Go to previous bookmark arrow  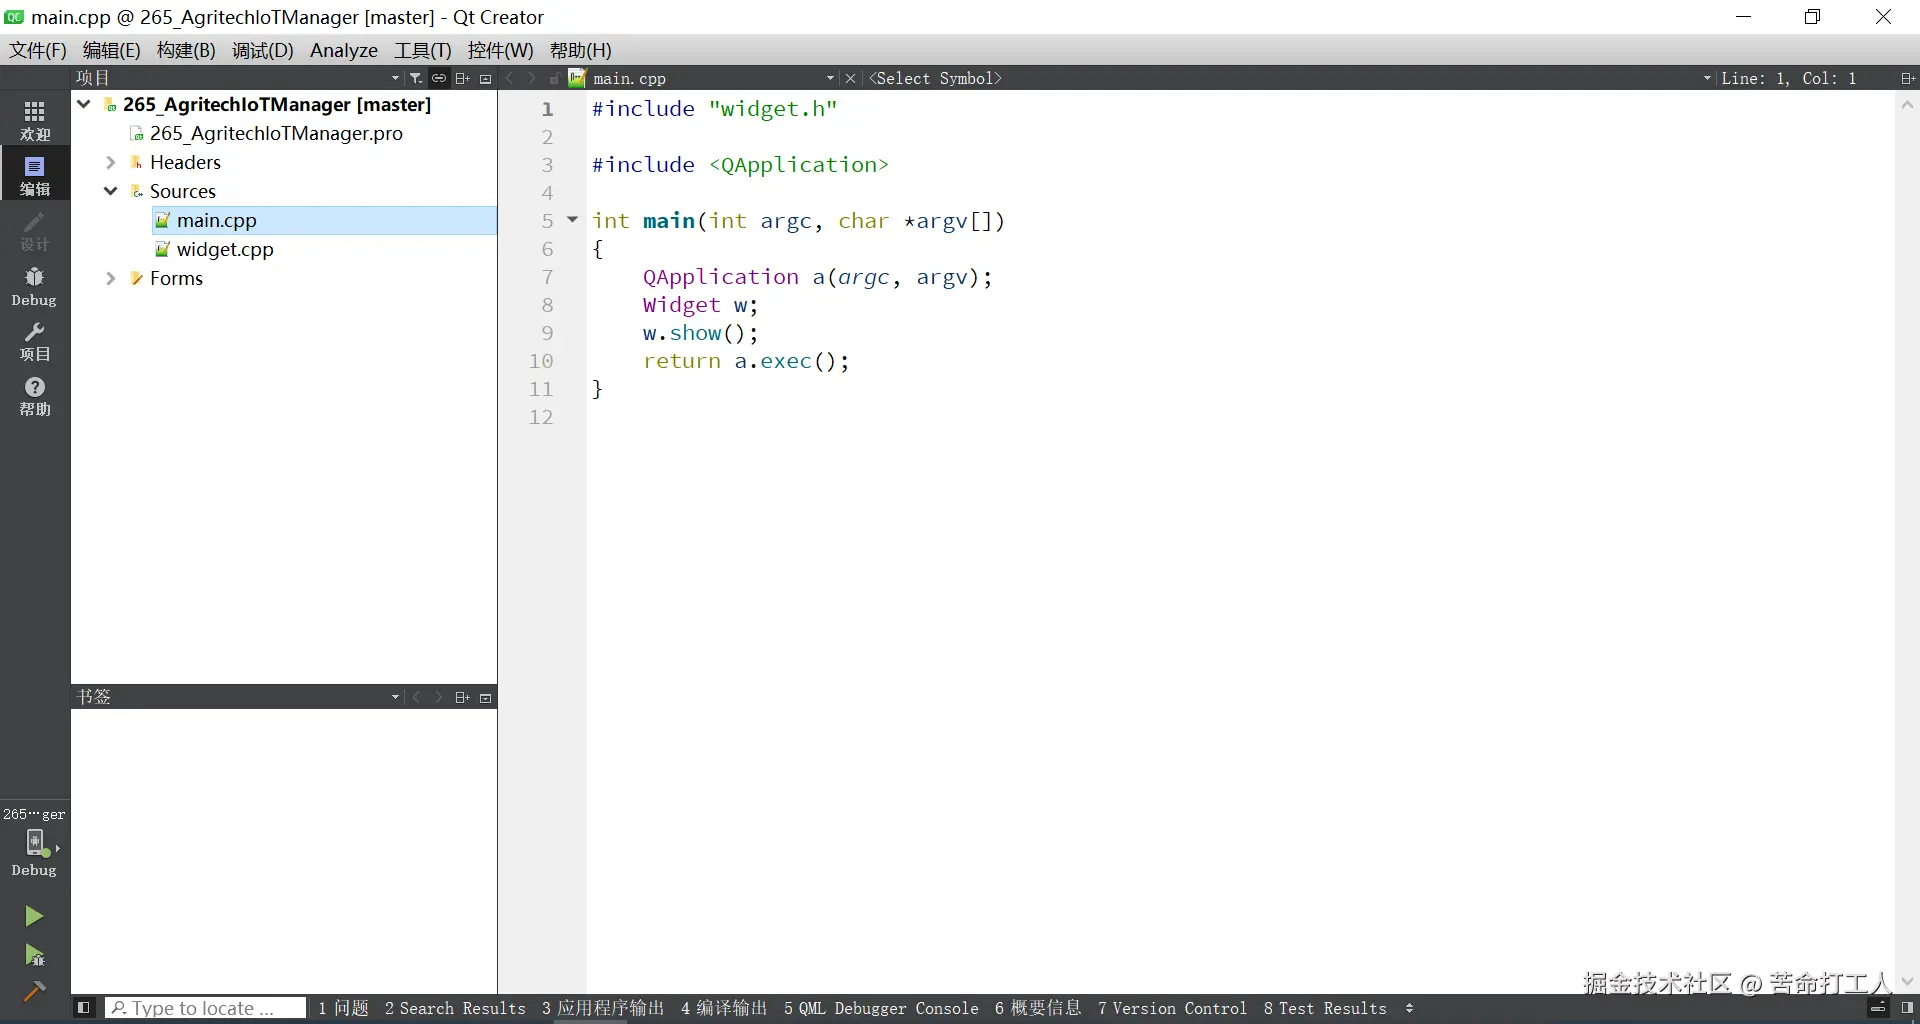417,697
